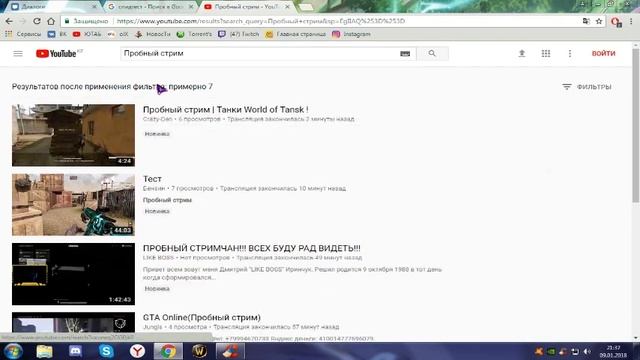Image resolution: width=640 pixels, height=360 pixels.
Task: Reload the page with the refresh icon
Action: (x=37, y=21)
